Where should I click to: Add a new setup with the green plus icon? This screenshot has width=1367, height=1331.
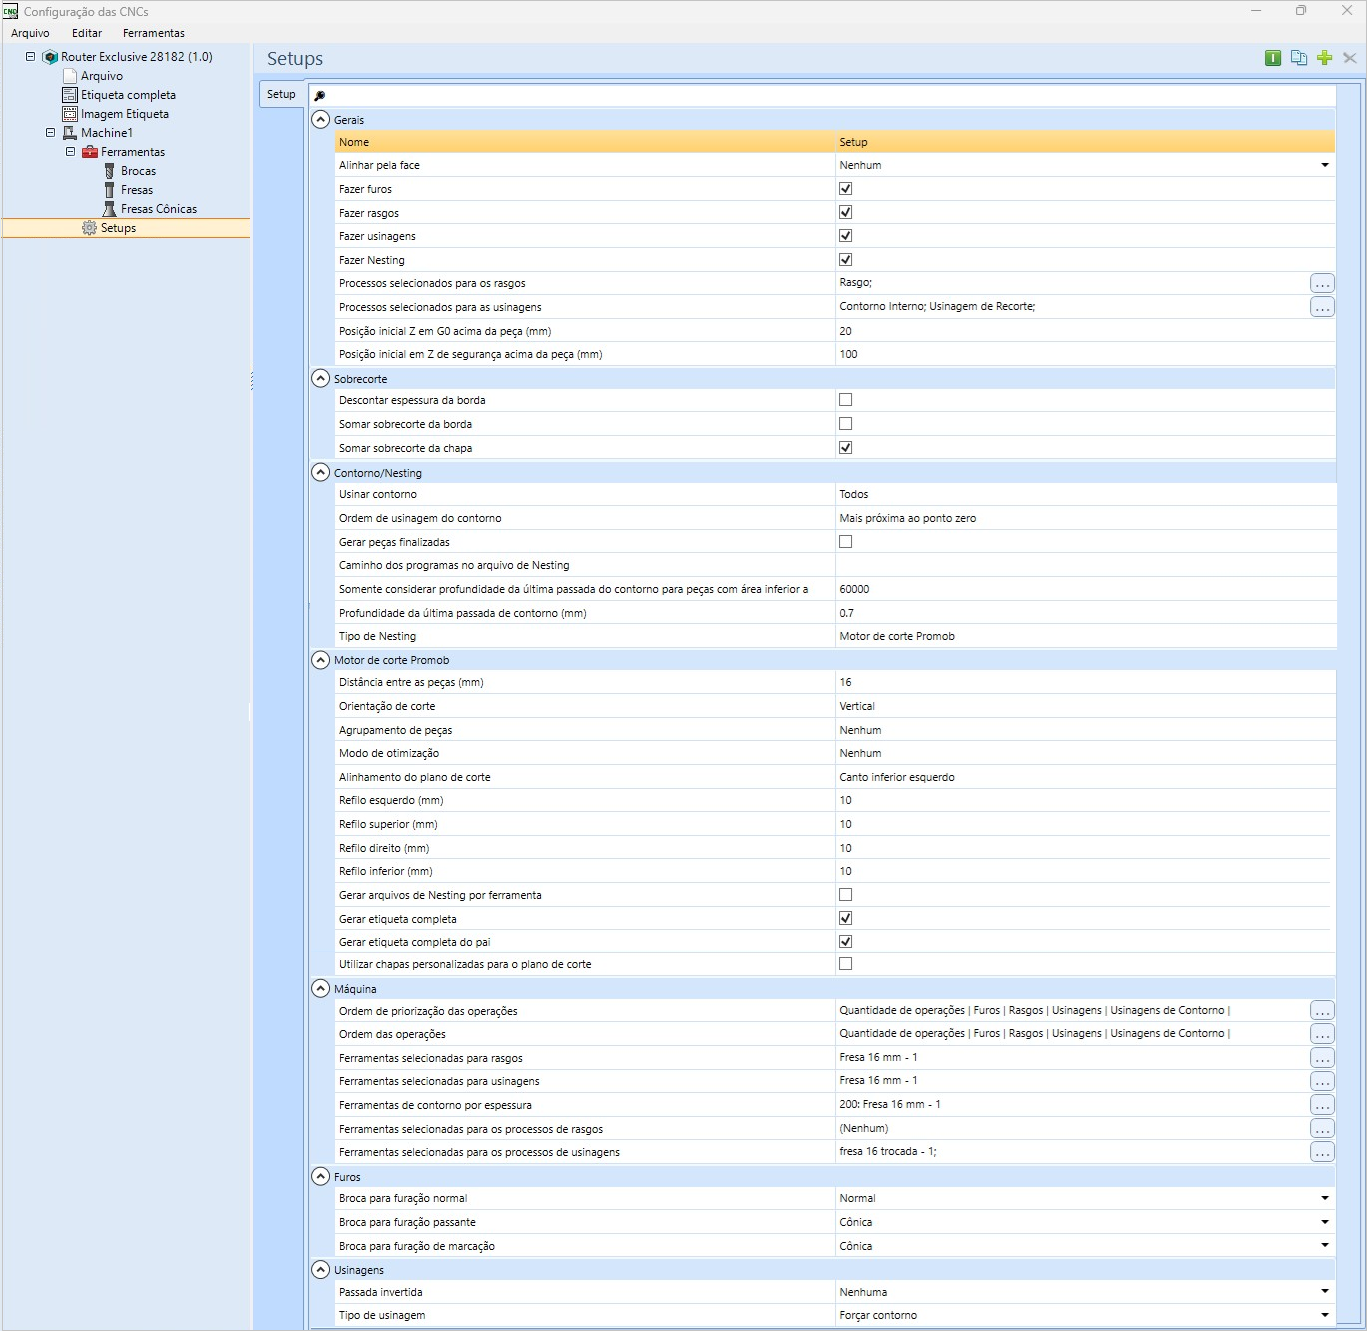(1325, 58)
